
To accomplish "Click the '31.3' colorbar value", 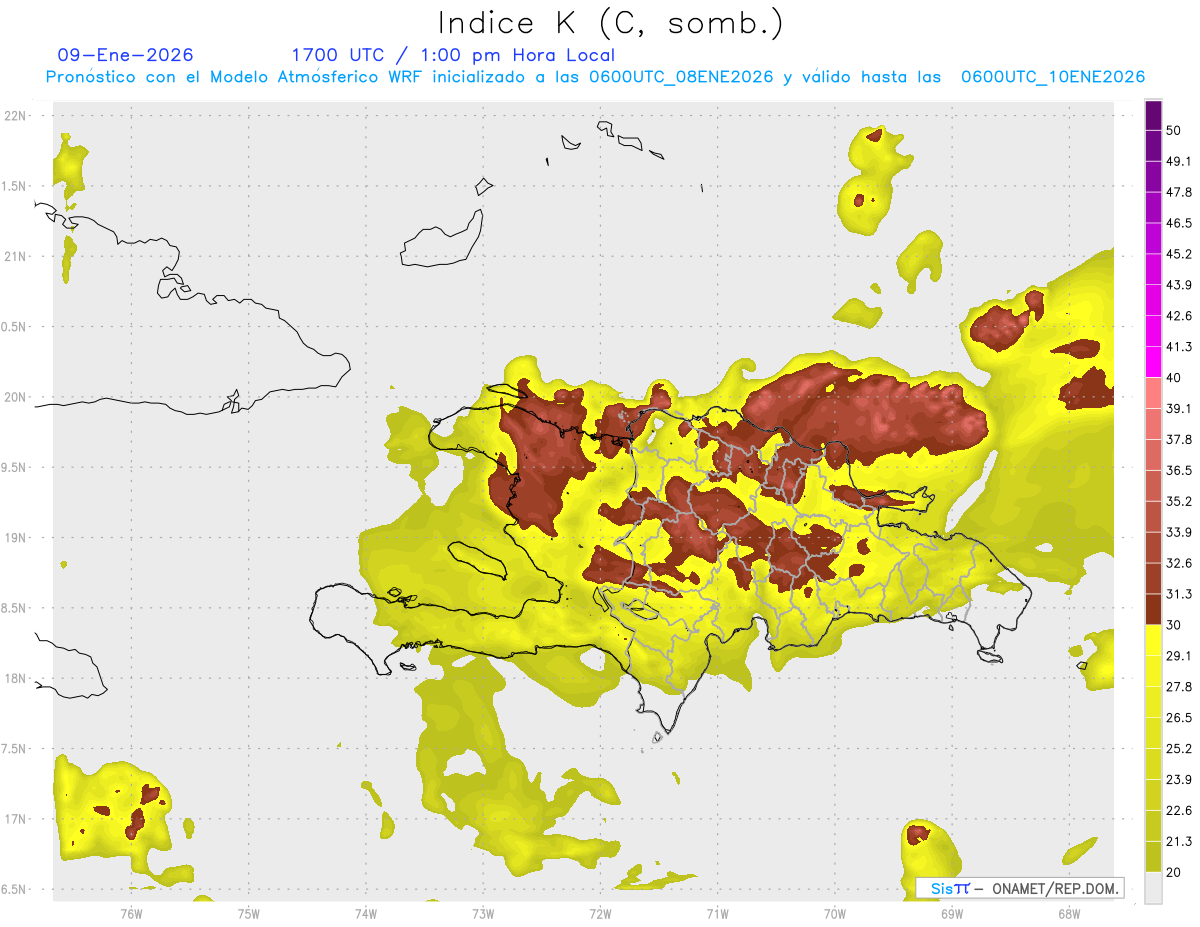I will 1179,594.
